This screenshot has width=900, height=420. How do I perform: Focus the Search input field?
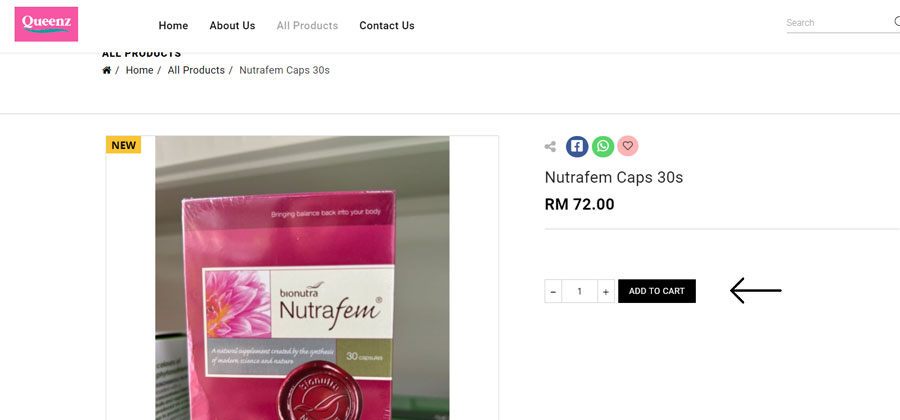[838, 23]
